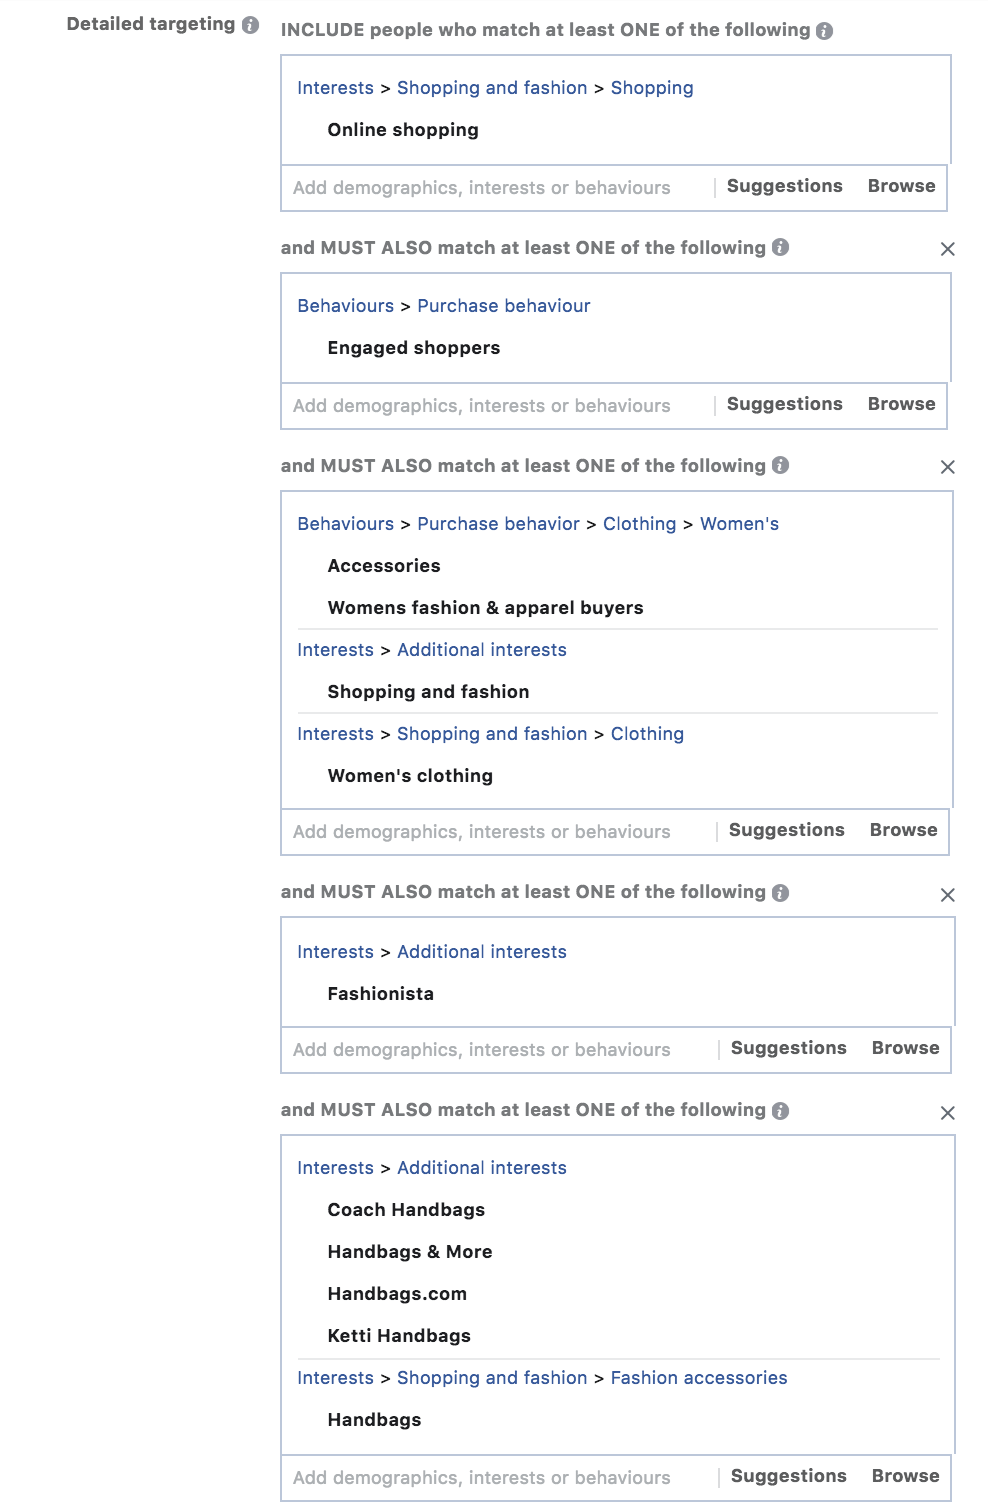The height and width of the screenshot is (1510, 988).
Task: Click info icon next to the Fashionista MUST ALSO heading
Action: click(x=780, y=891)
